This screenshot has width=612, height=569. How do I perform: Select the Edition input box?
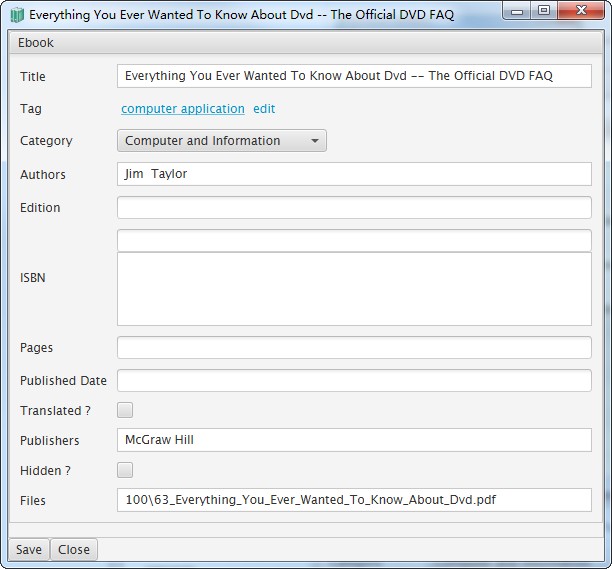click(x=354, y=208)
